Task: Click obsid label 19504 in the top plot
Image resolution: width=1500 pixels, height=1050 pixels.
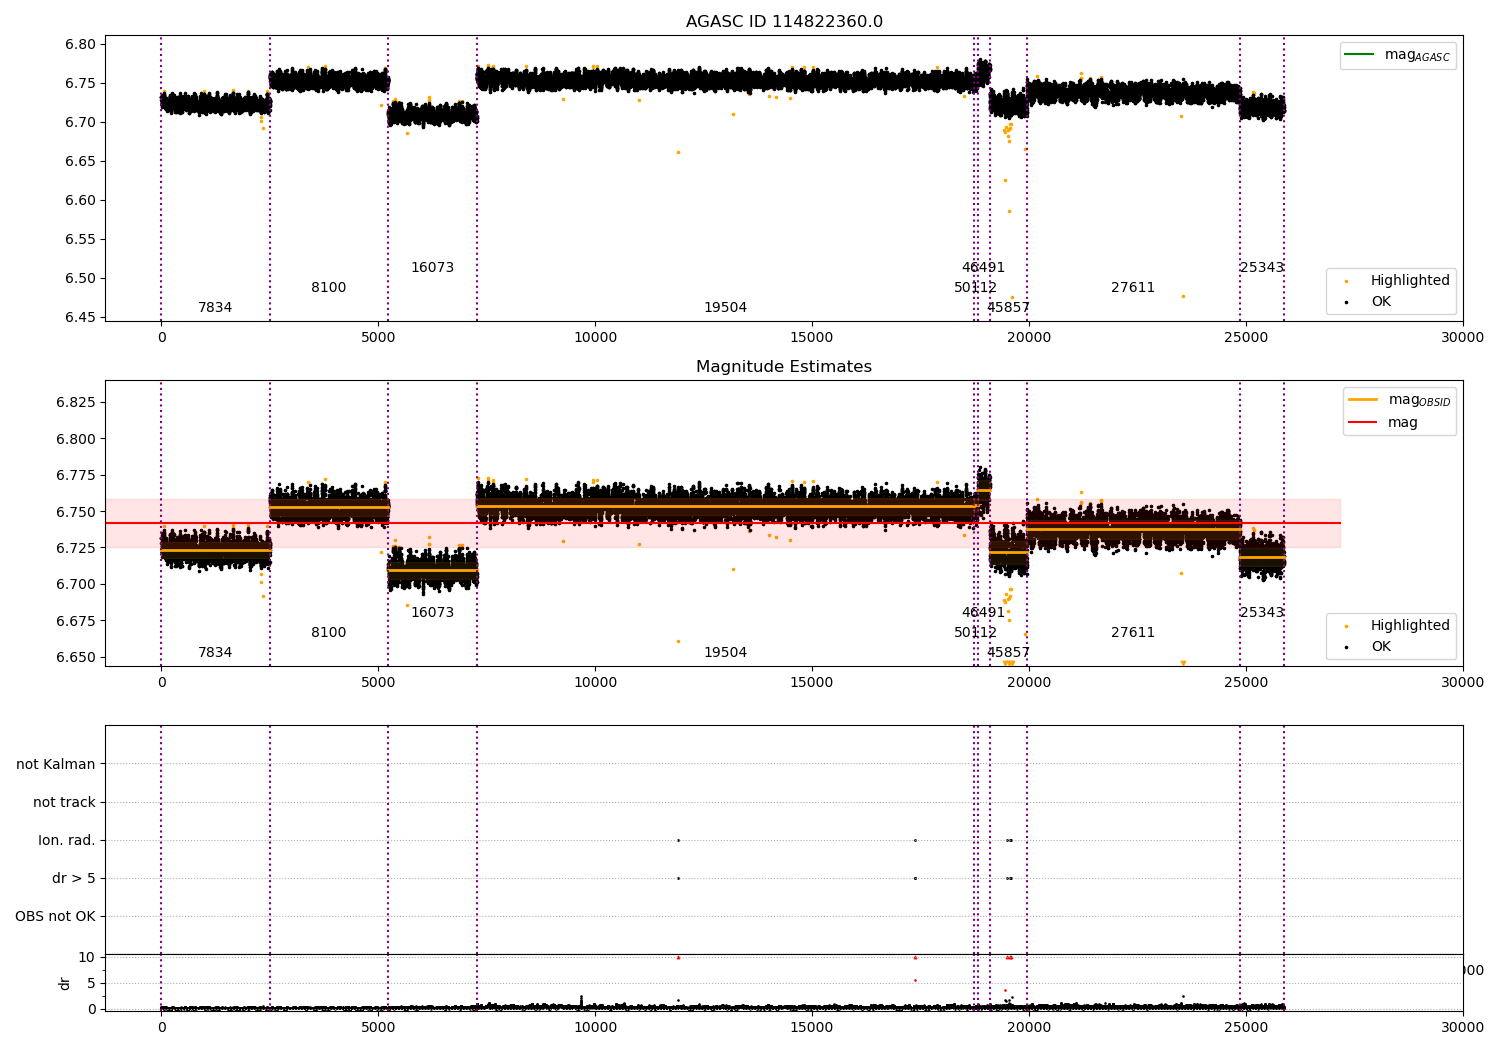Action: click(725, 308)
